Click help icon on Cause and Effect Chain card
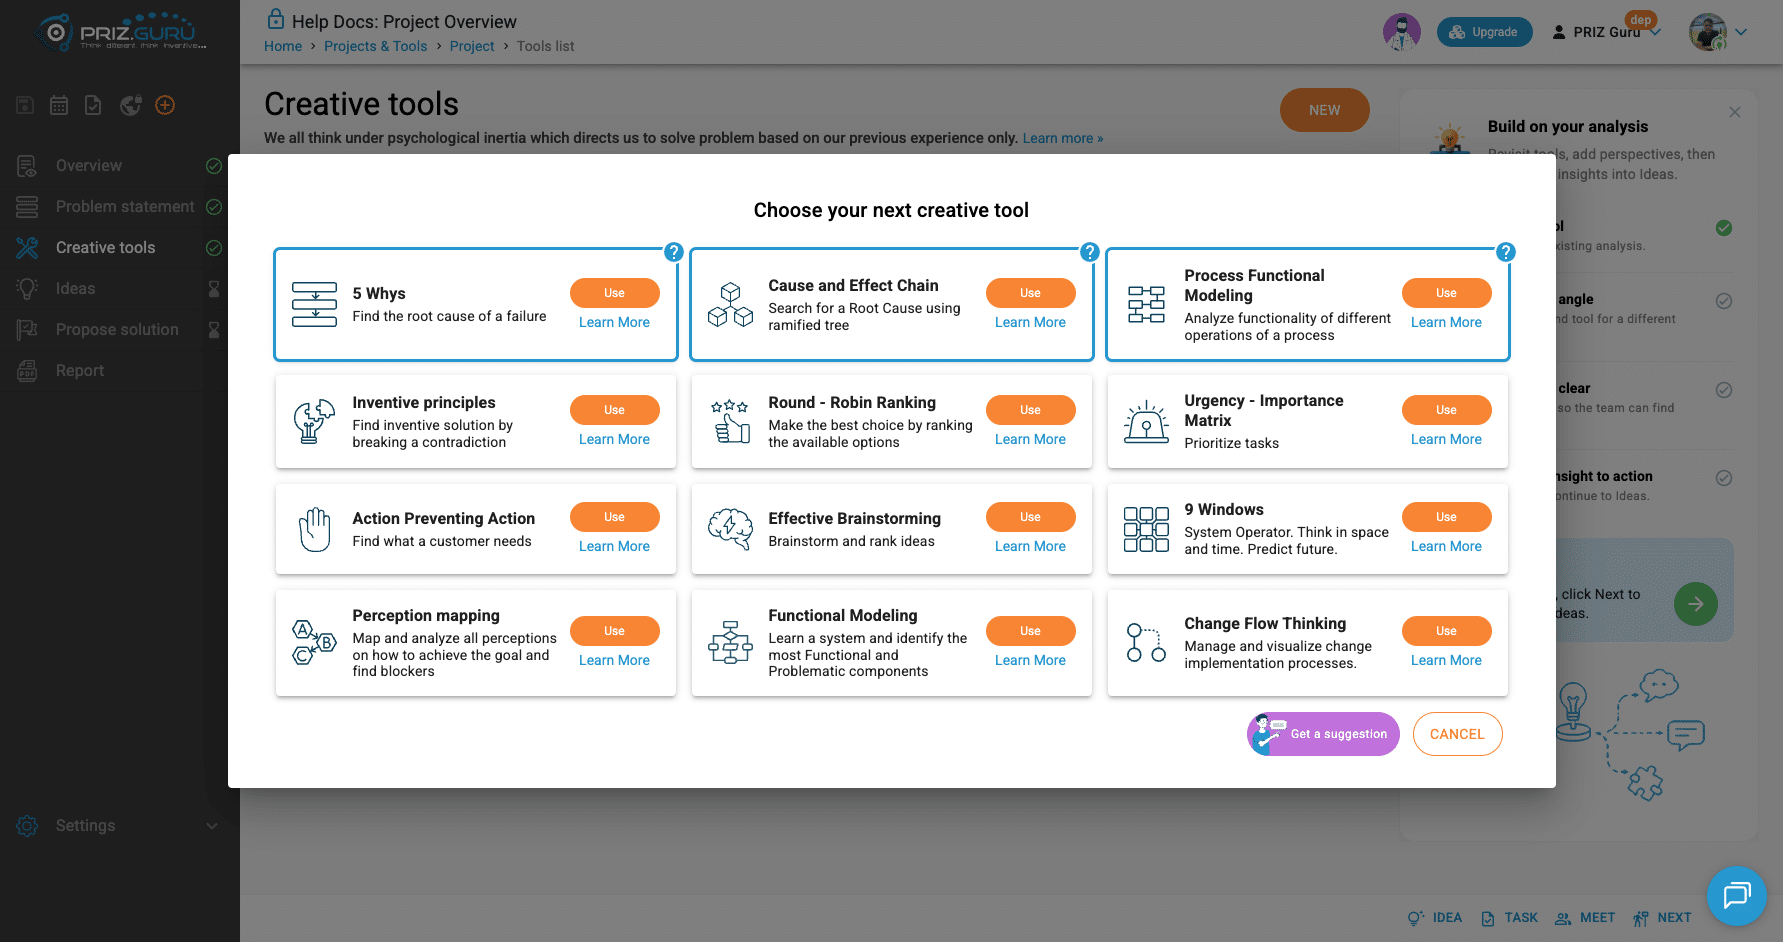1783x942 pixels. (1090, 252)
